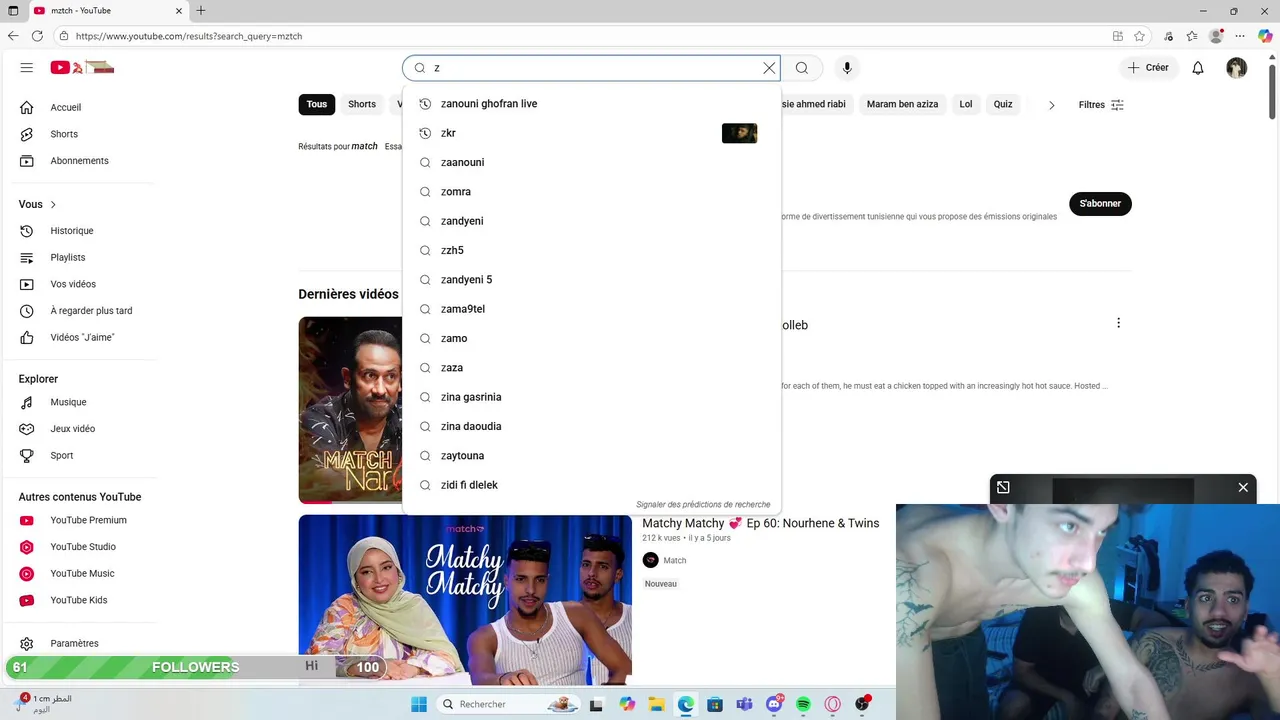Start voice search with the microphone
This screenshot has width=1280, height=720.
point(847,68)
